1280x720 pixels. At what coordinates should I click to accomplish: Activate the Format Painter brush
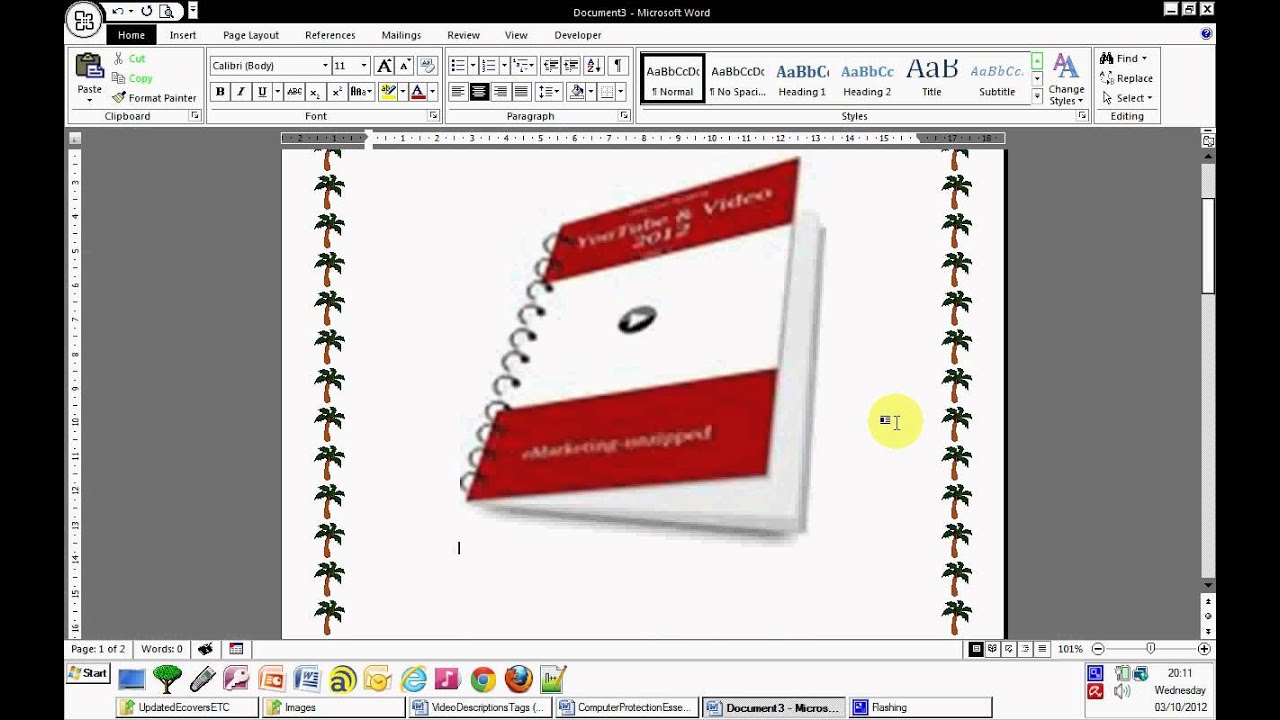(x=154, y=98)
